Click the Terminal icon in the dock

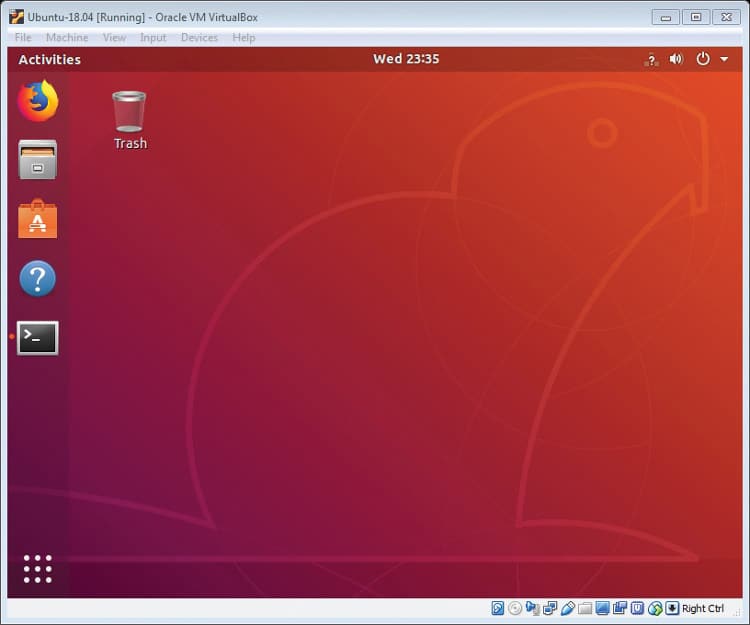pyautogui.click(x=38, y=338)
